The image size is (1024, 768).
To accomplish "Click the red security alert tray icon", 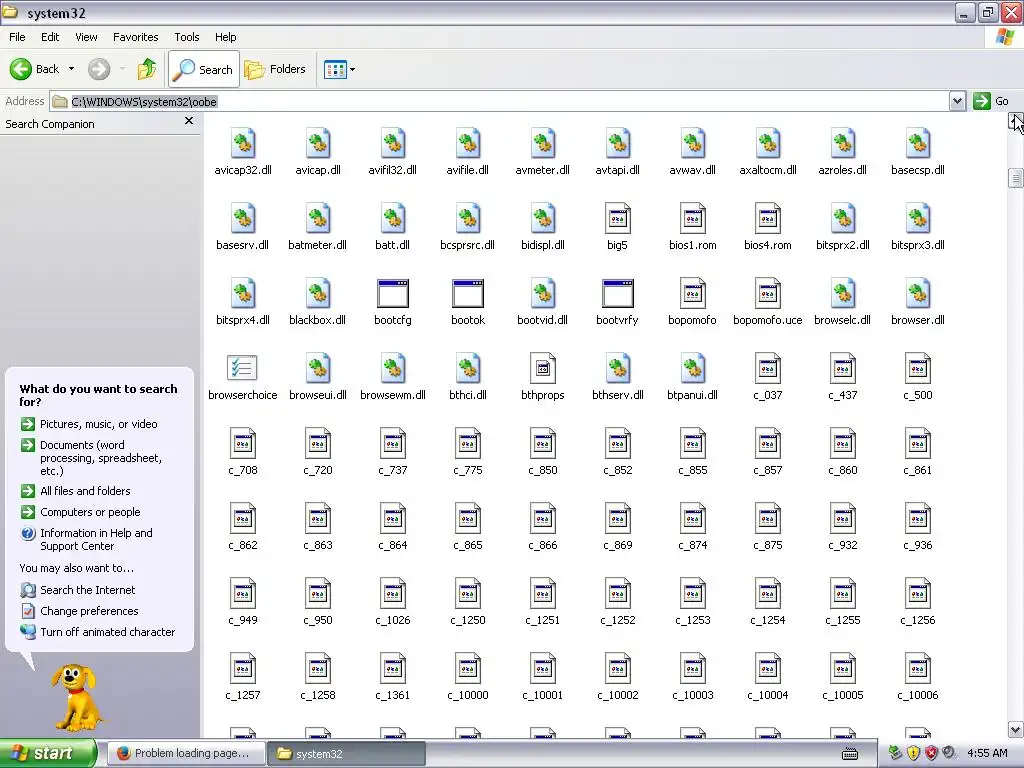I will (931, 753).
